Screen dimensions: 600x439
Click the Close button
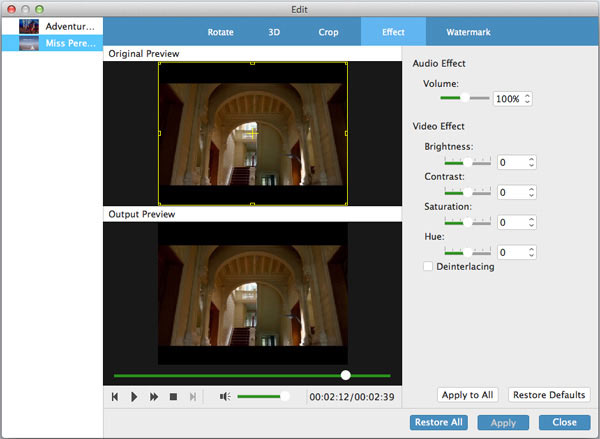click(564, 422)
